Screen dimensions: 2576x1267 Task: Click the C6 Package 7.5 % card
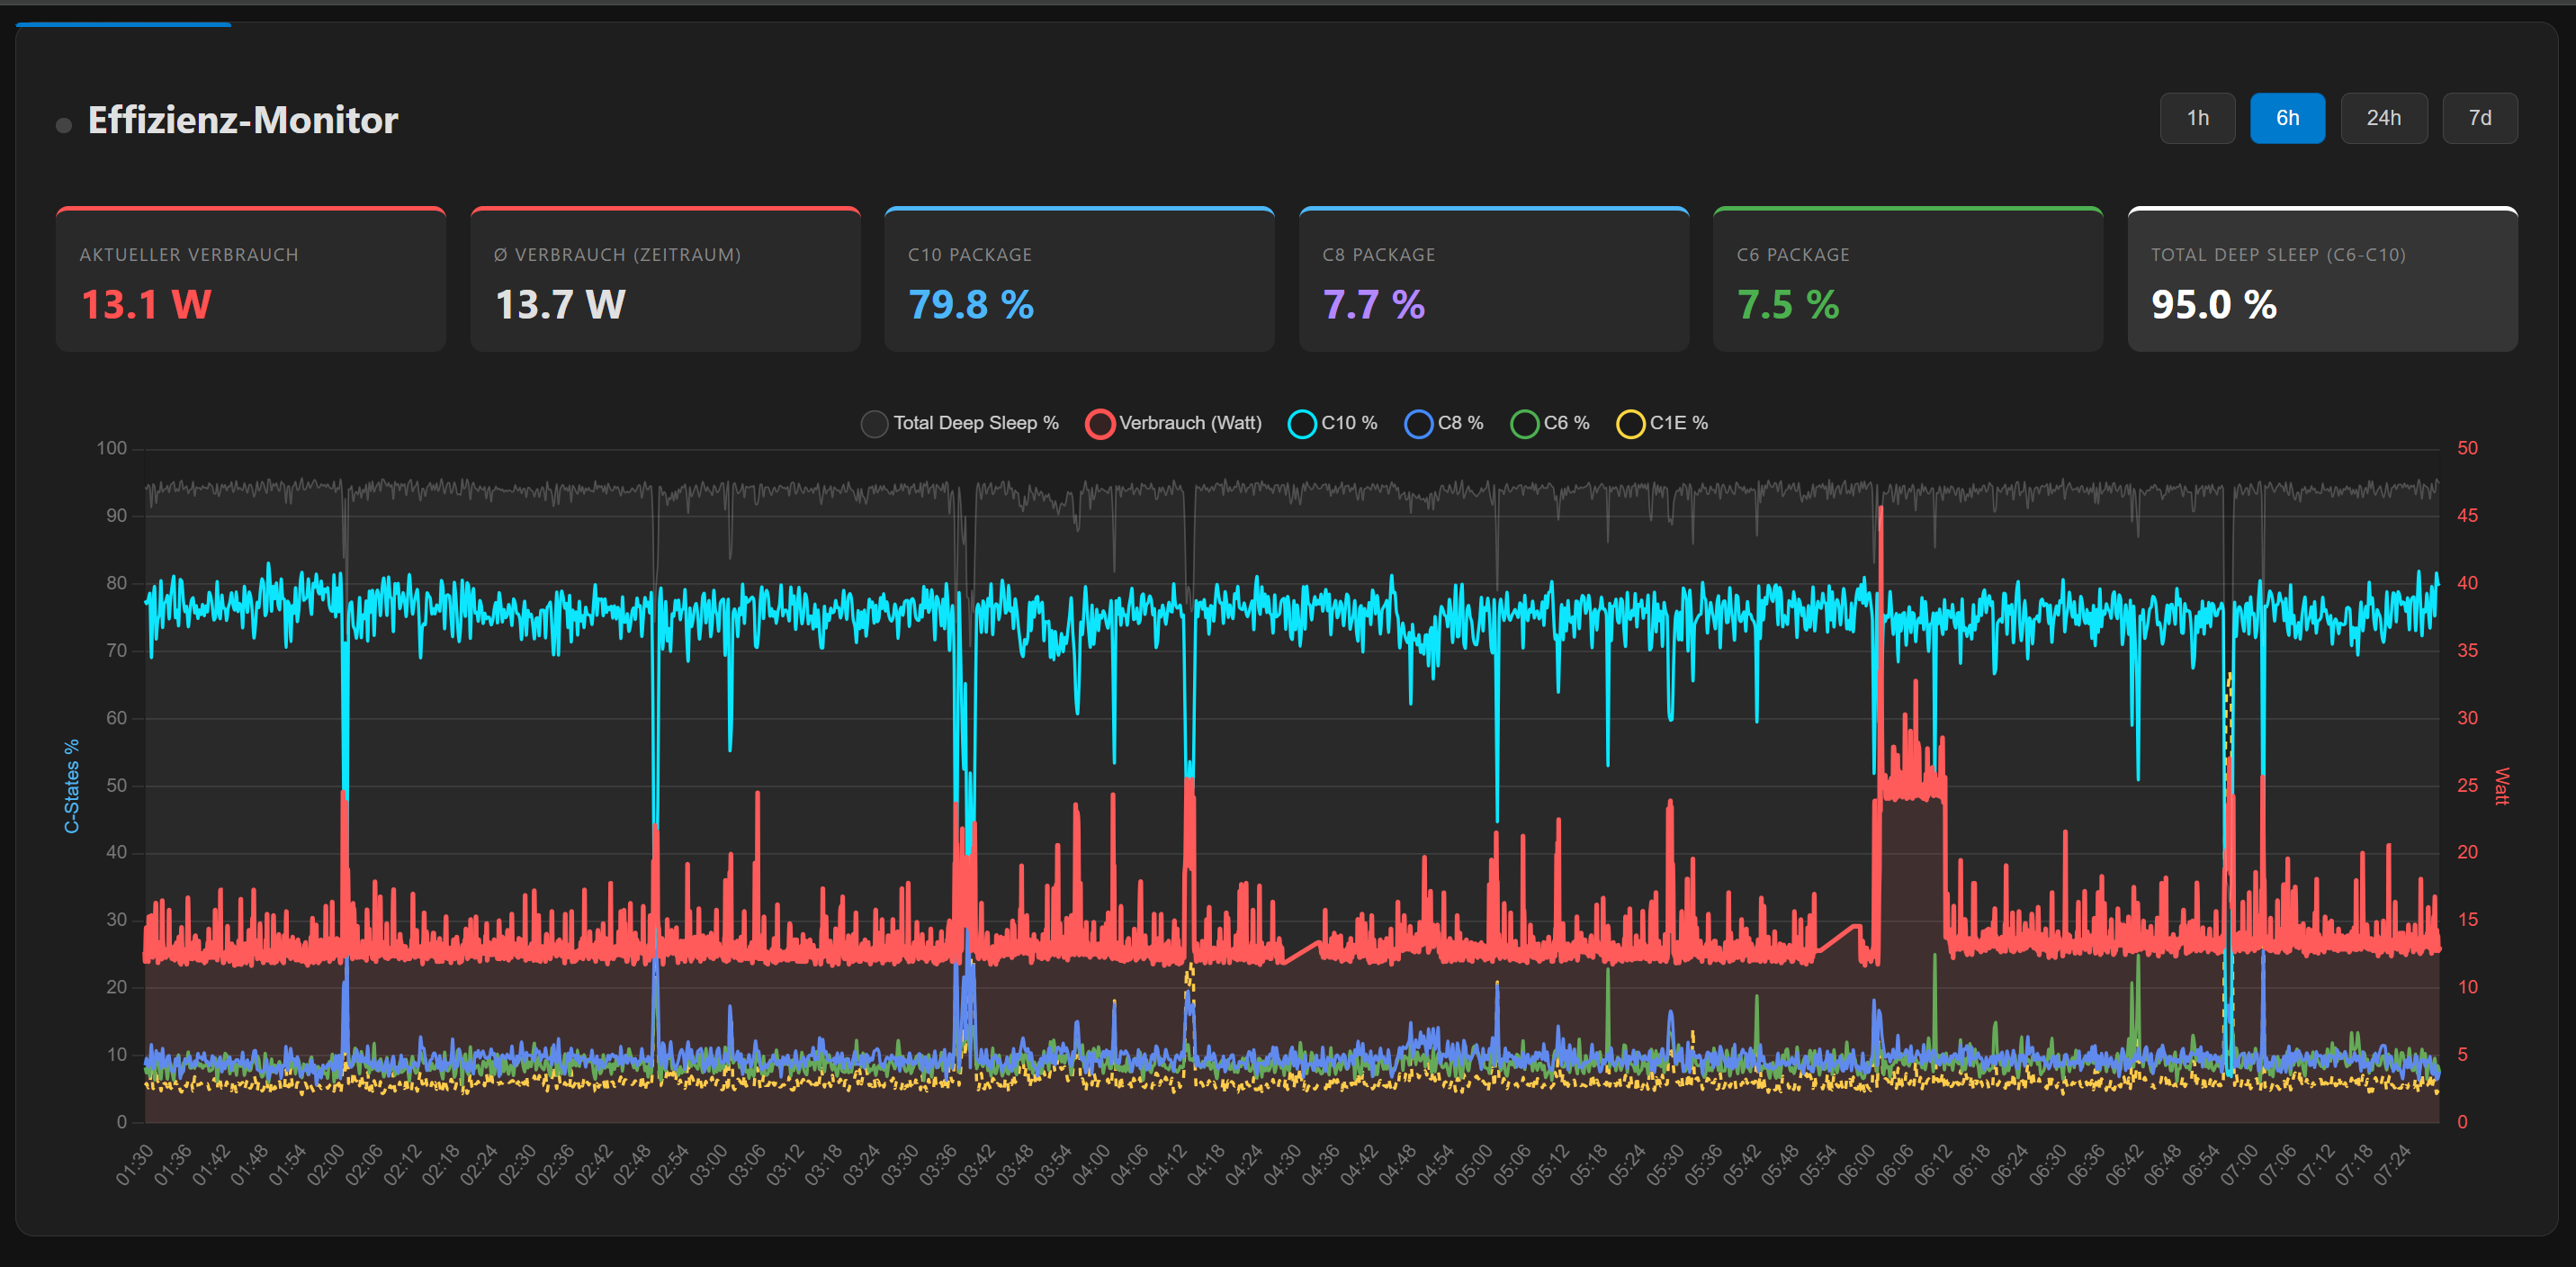click(x=1907, y=280)
